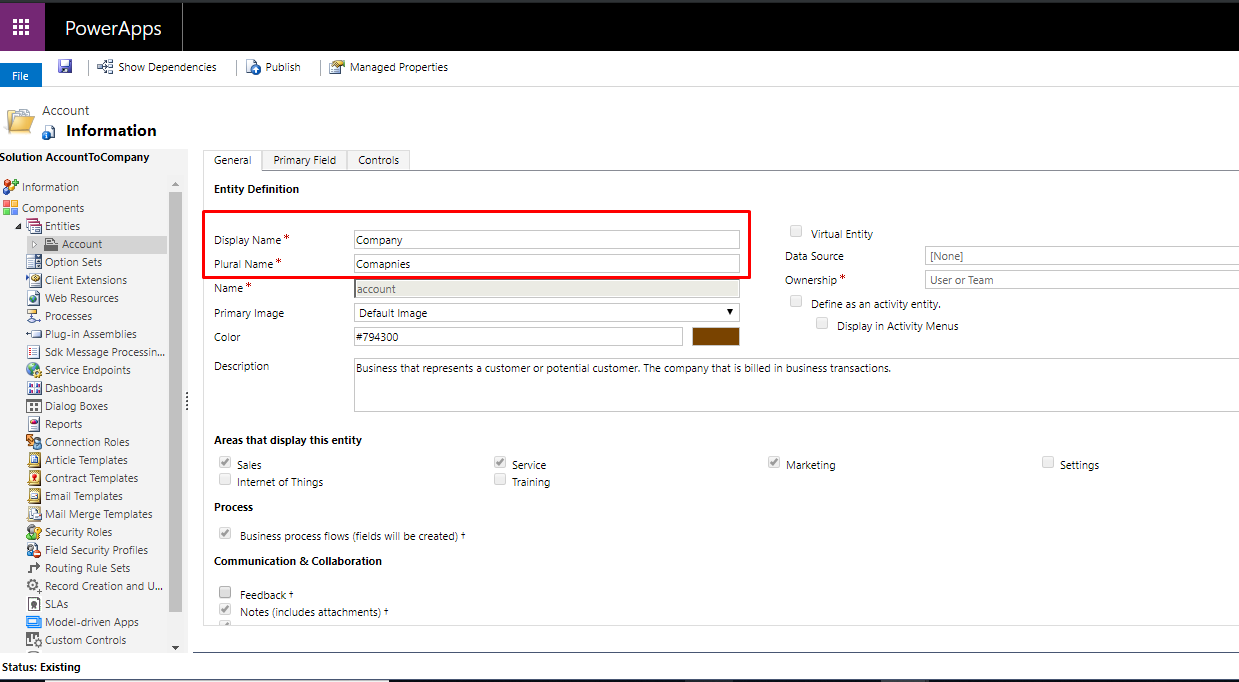Click the Managed Properties icon
This screenshot has width=1239, height=682.
tap(338, 67)
